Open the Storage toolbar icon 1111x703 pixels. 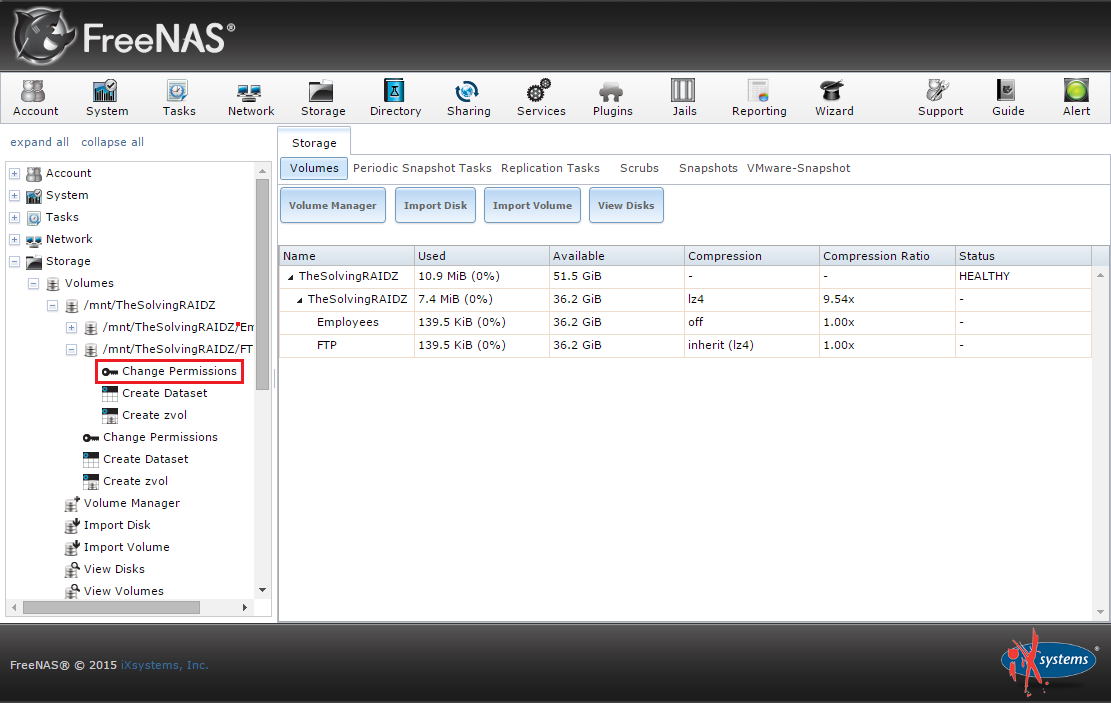tap(323, 98)
